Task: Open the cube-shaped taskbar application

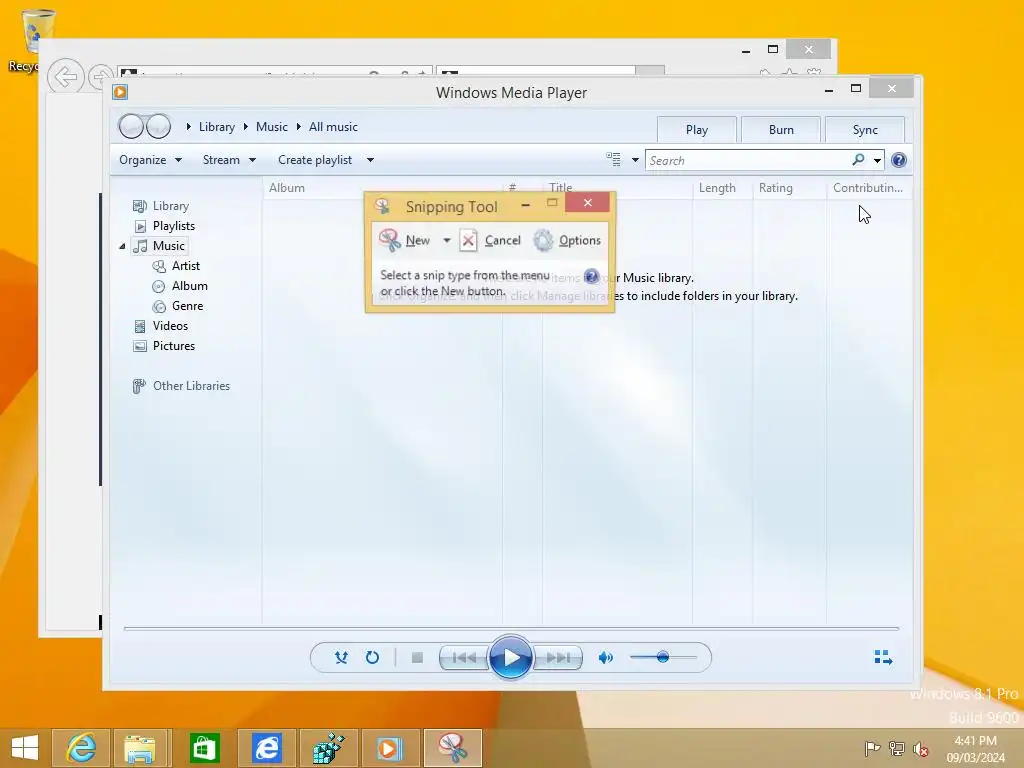Action: pyautogui.click(x=328, y=748)
